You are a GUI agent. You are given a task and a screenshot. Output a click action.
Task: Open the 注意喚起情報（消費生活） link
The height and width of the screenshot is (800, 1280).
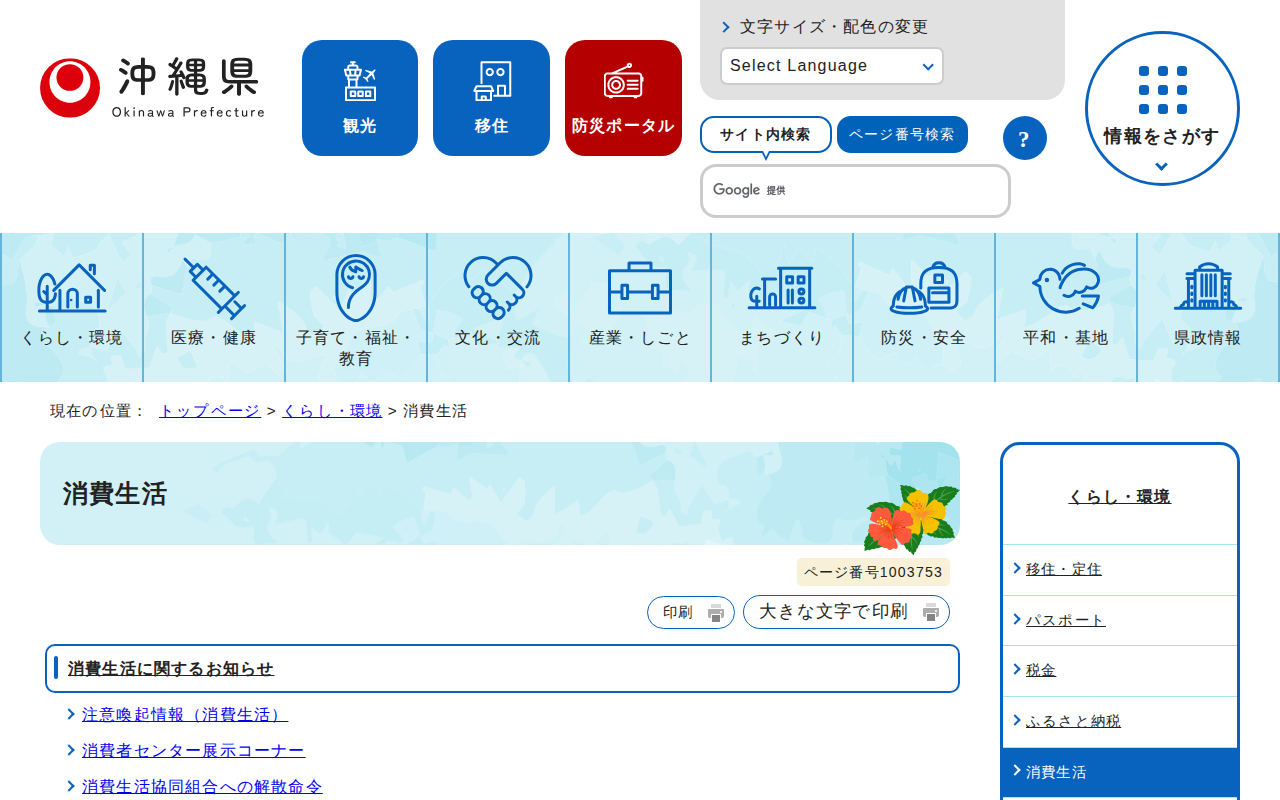pyautogui.click(x=185, y=715)
